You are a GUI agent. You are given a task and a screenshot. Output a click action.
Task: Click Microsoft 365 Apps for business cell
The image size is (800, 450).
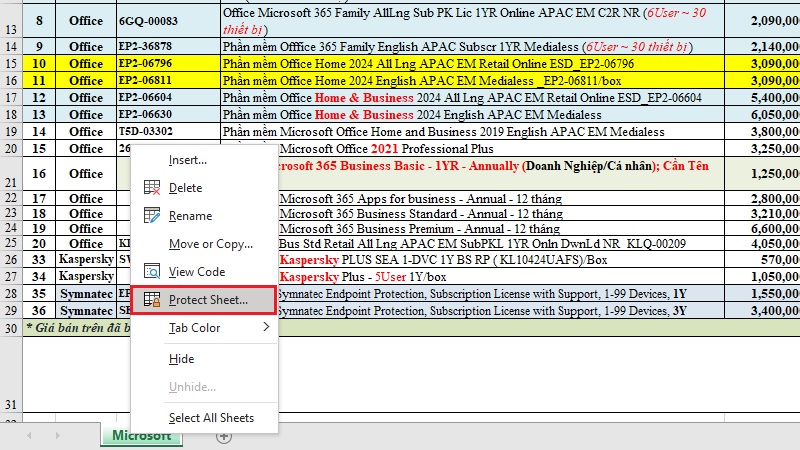coord(501,198)
